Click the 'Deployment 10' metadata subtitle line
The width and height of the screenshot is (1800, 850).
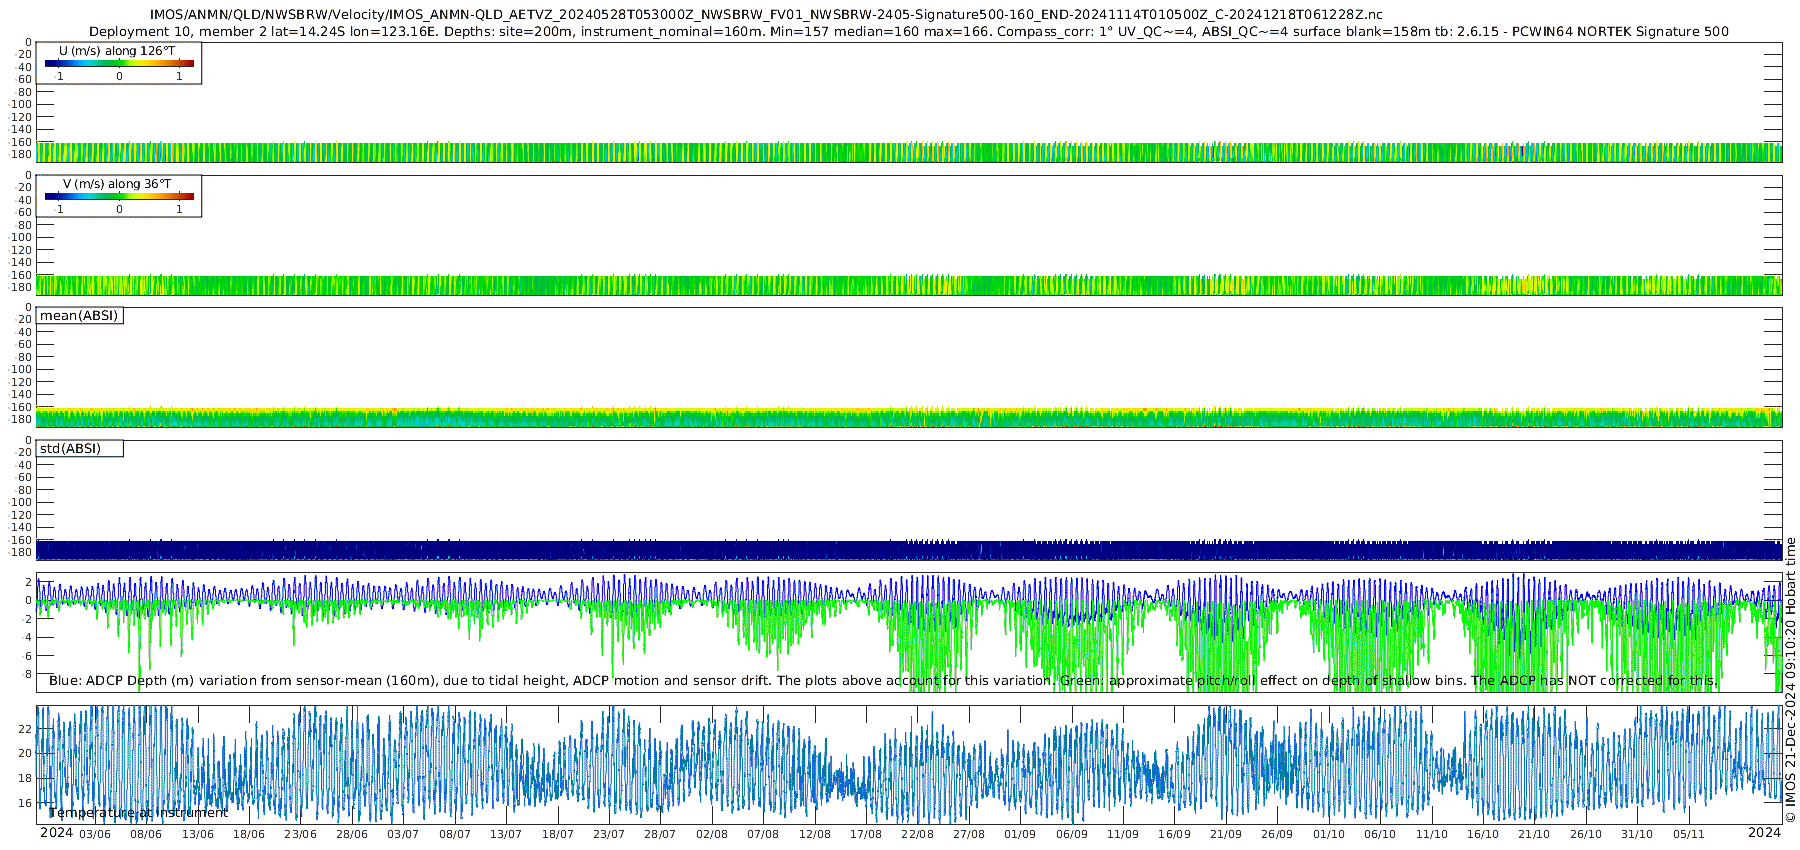coord(908,32)
